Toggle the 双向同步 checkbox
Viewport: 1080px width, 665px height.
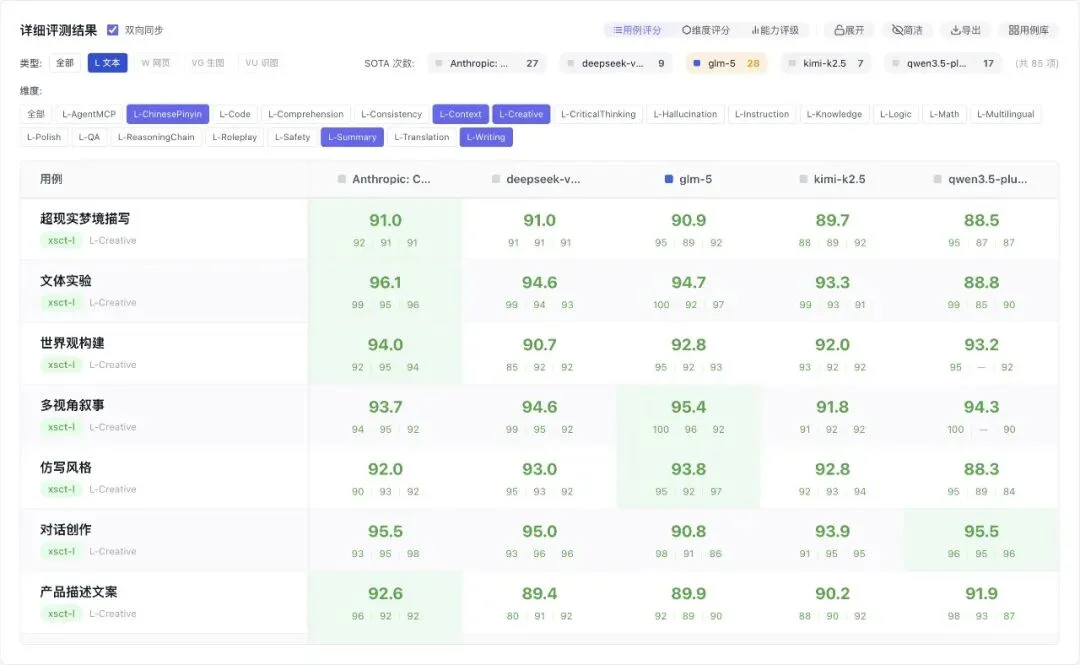click(113, 30)
